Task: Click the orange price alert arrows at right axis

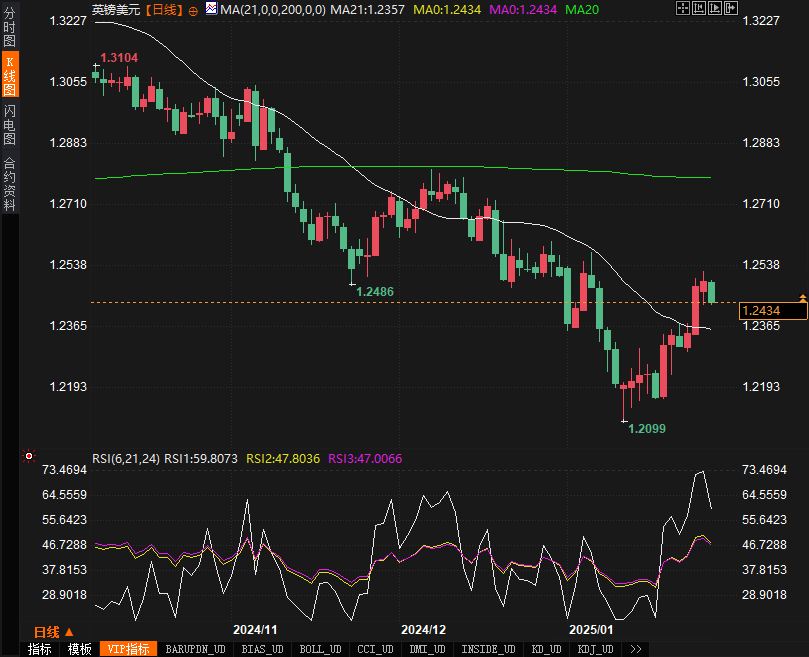Action: [802, 297]
